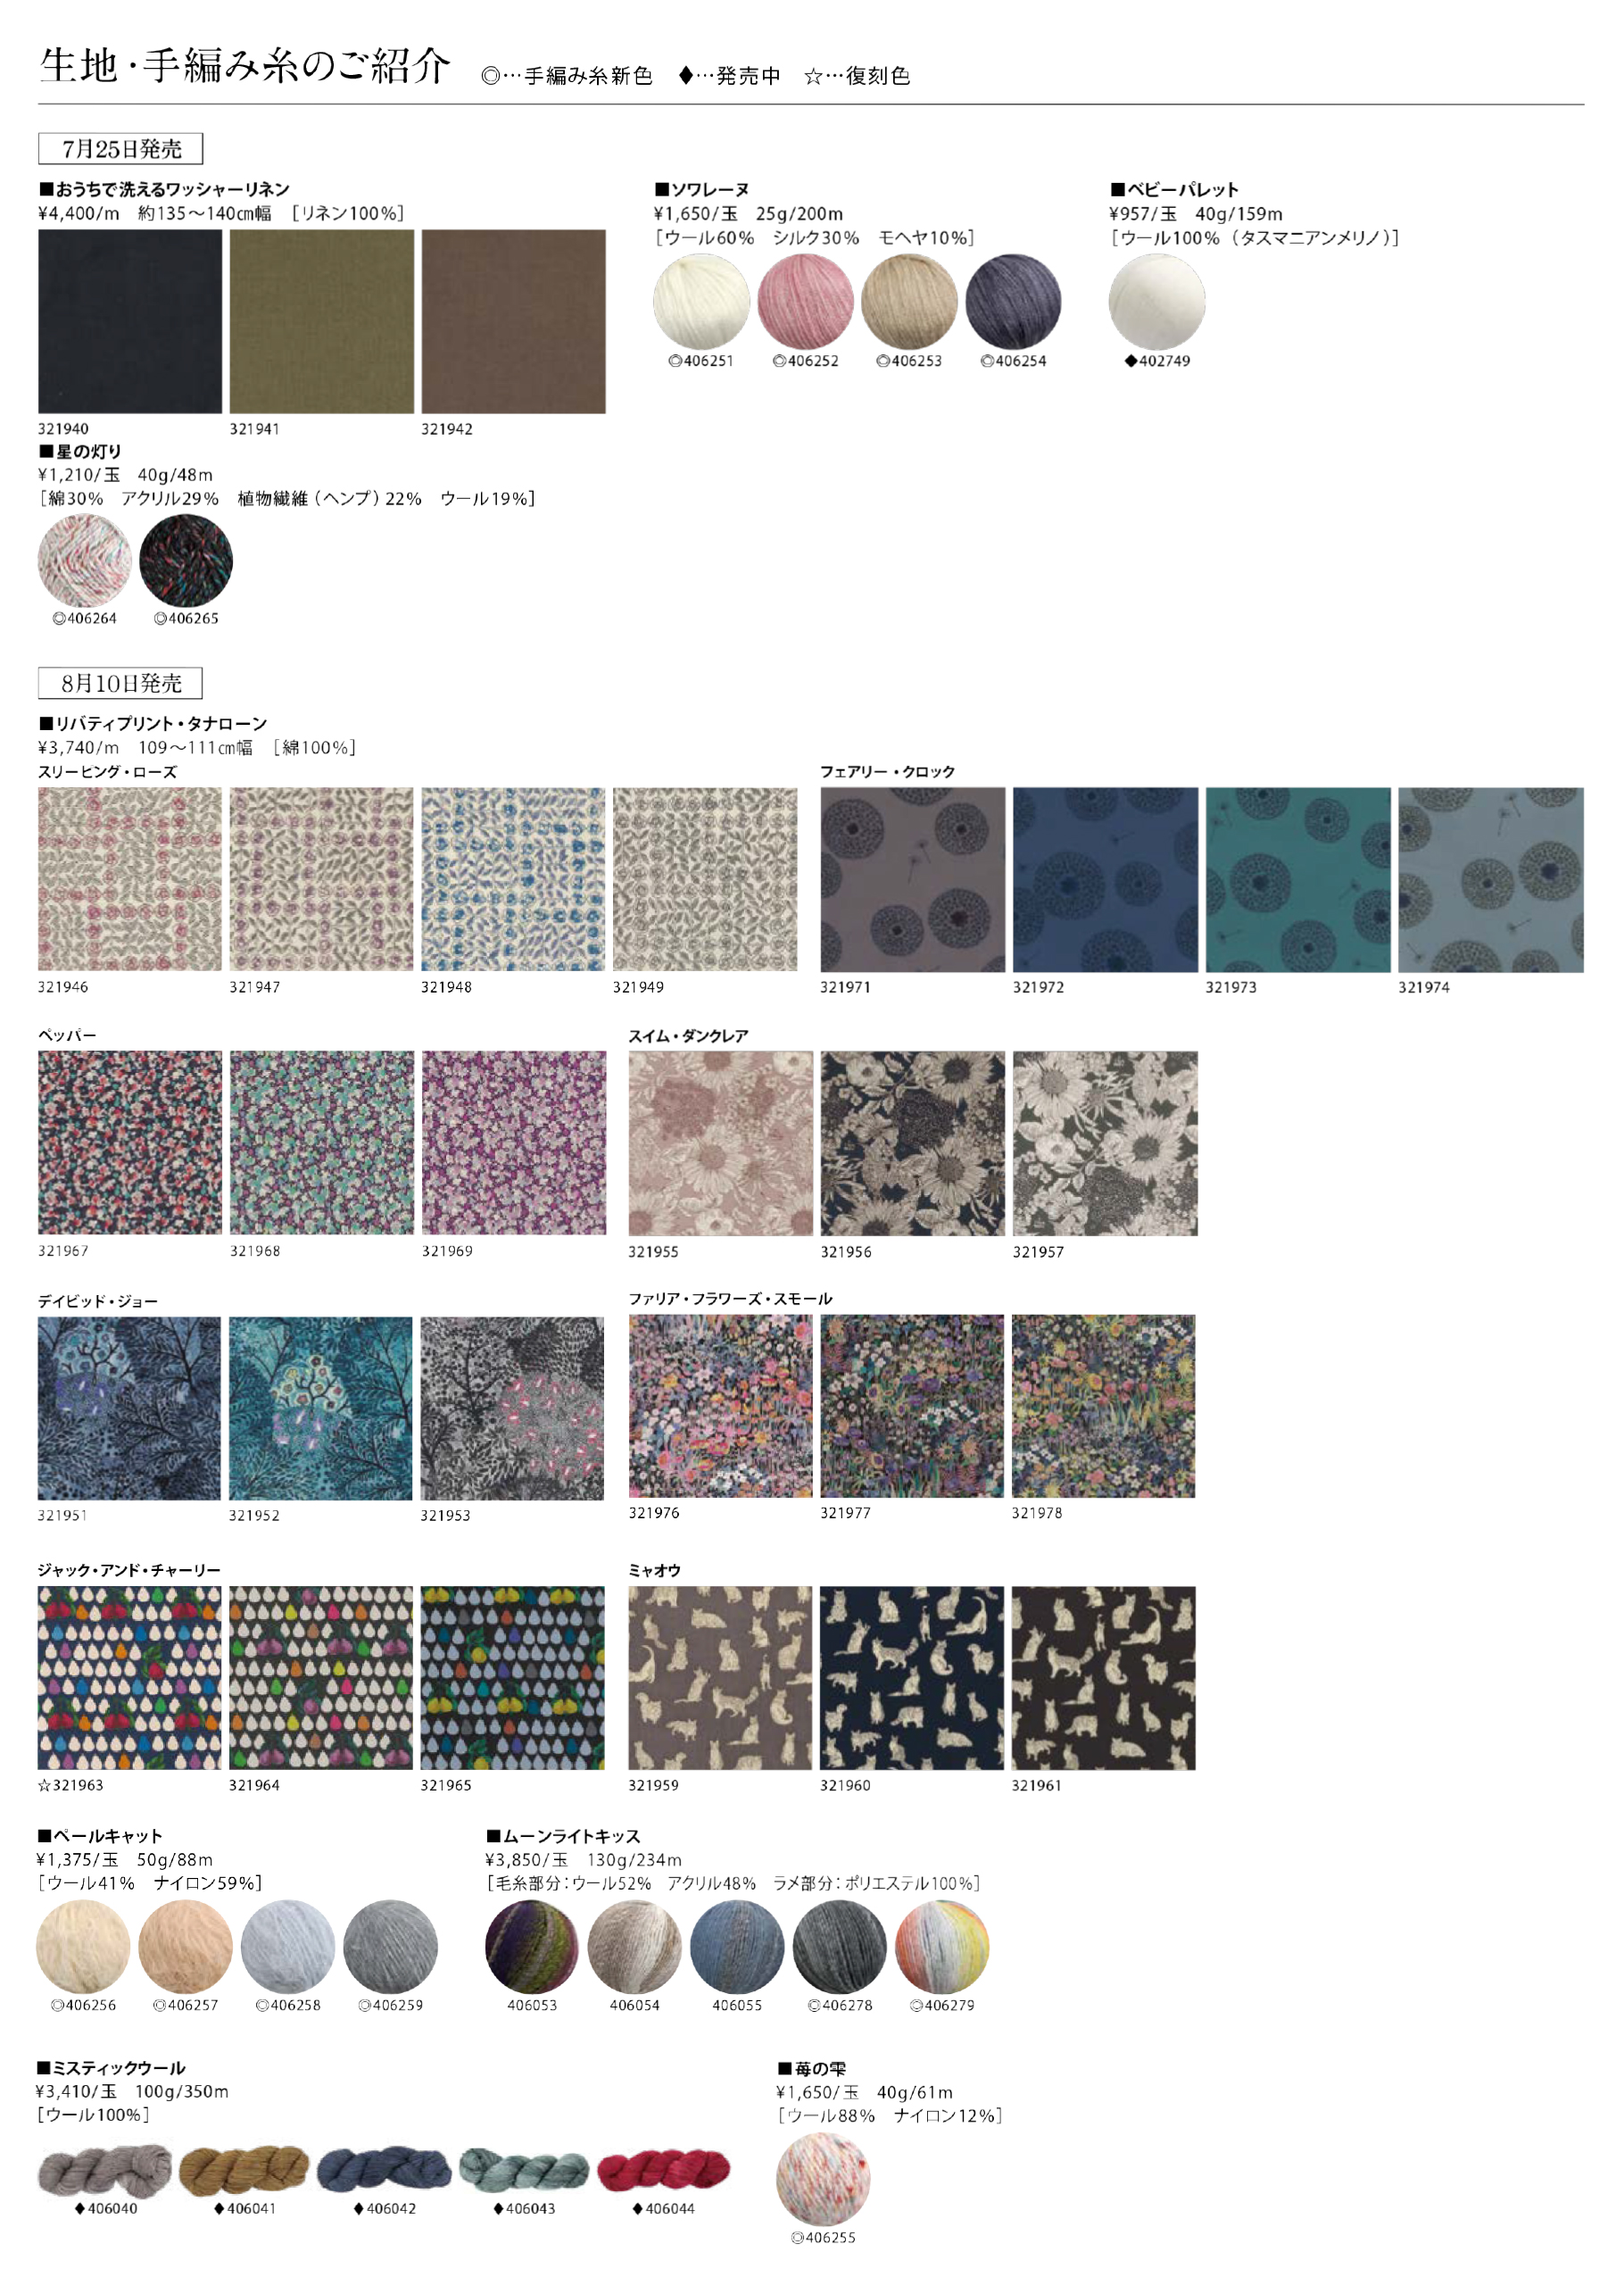The image size is (1624, 2285).
Task: Click the rainbow ムーンライトキッス yarn 406279
Action: tap(942, 1946)
